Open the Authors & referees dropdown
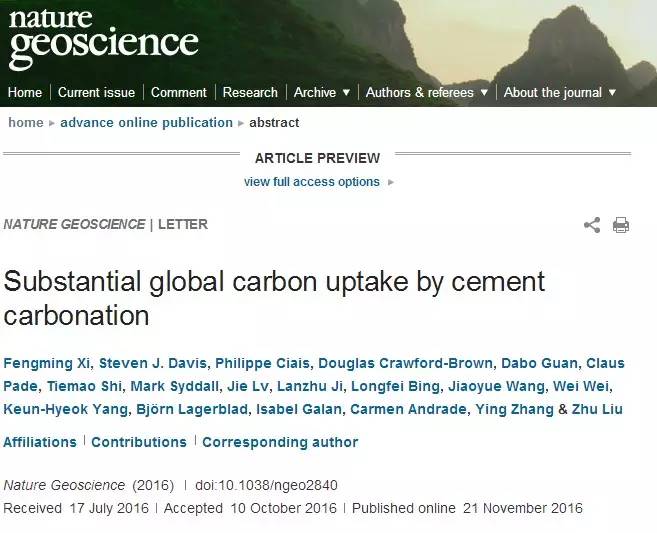The height and width of the screenshot is (533, 657). pyautogui.click(x=427, y=92)
